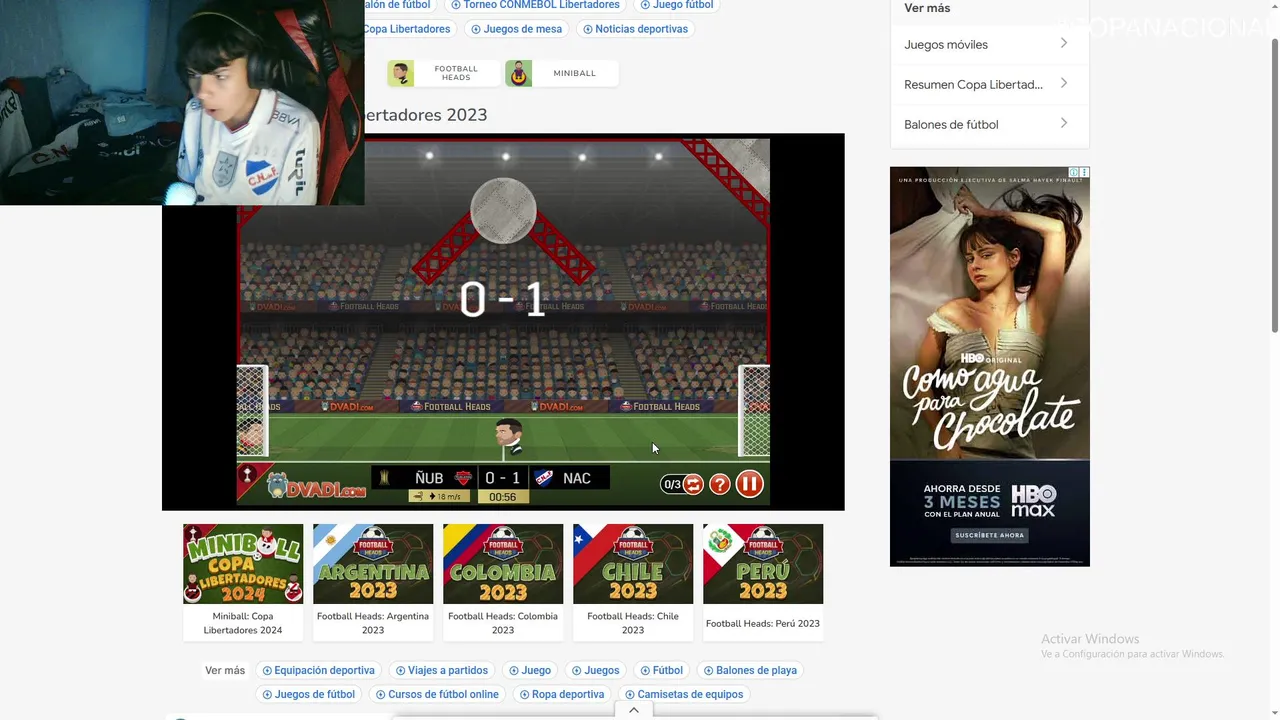Viewport: 1280px width, 720px height.
Task: Open the game help question mark
Action: coord(719,484)
